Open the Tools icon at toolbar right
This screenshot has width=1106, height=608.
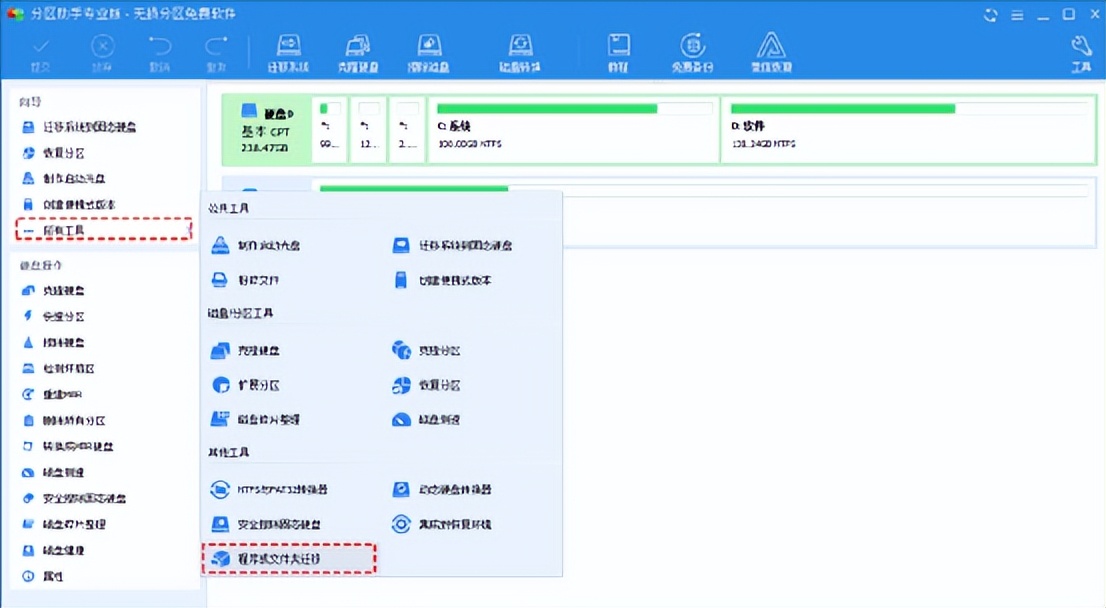tap(1082, 51)
